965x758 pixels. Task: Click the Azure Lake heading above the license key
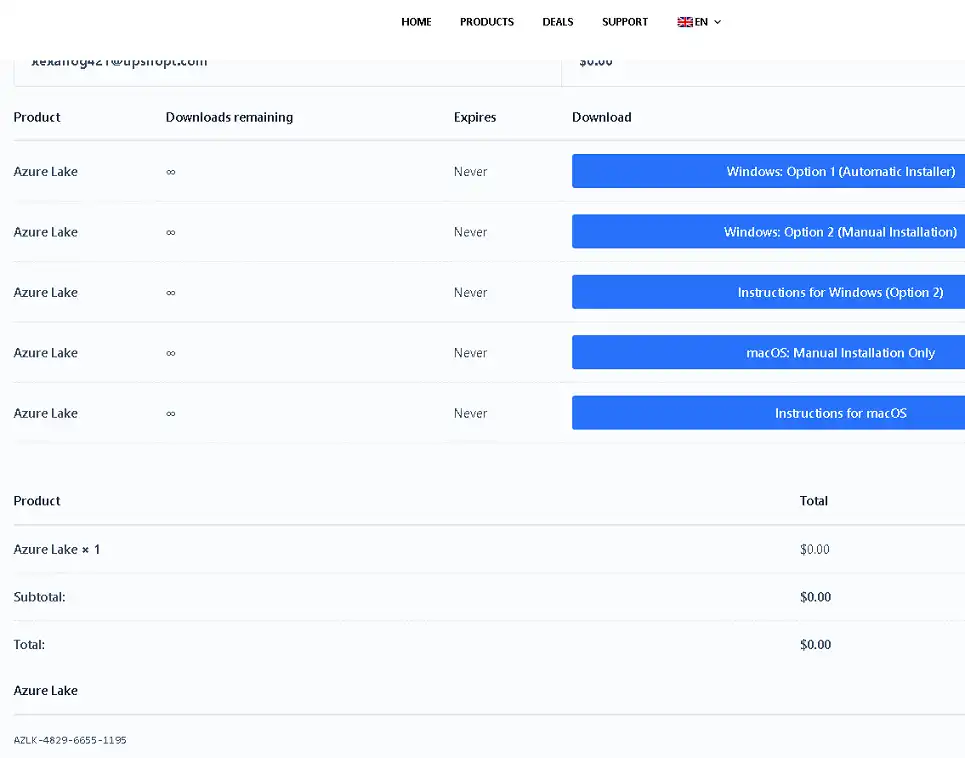pos(46,690)
